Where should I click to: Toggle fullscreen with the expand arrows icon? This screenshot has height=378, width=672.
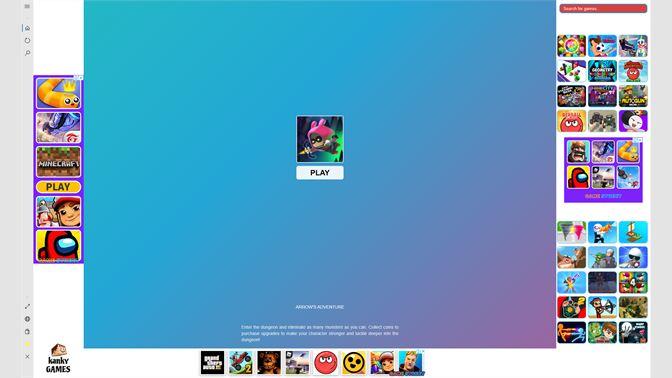pyautogui.click(x=27, y=306)
